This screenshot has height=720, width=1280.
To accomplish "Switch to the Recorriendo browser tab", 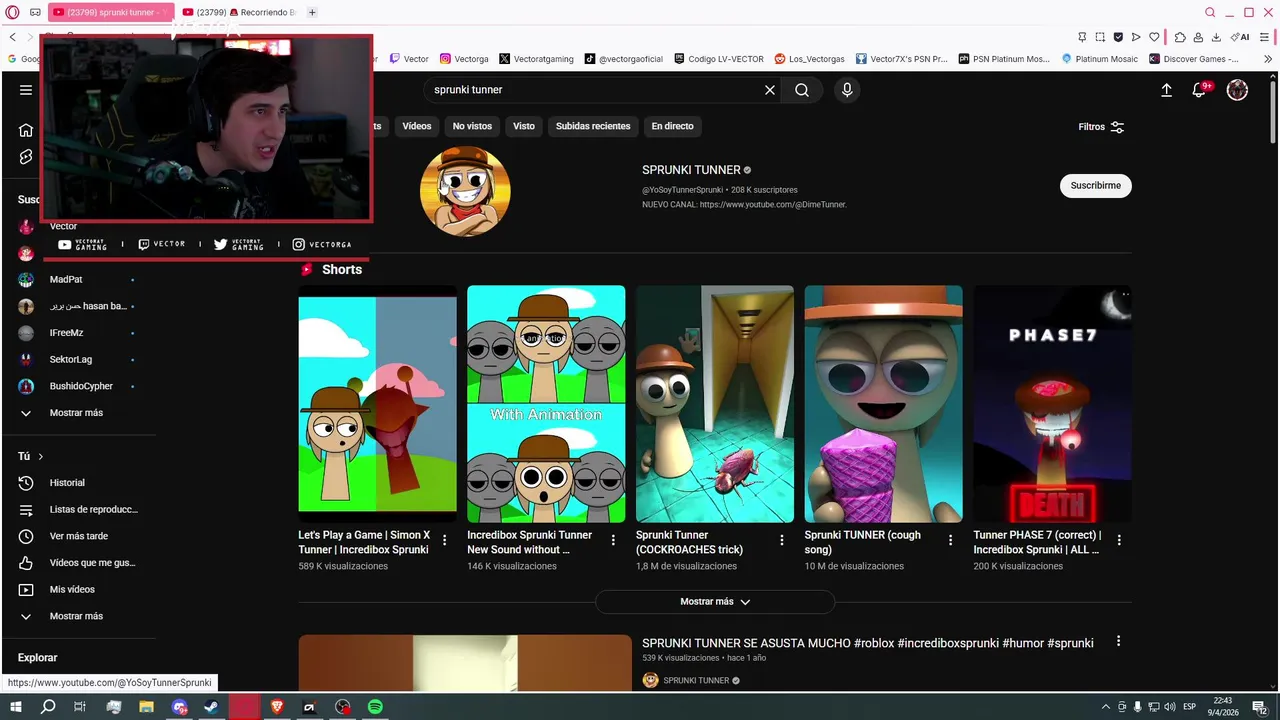I will tap(240, 13).
